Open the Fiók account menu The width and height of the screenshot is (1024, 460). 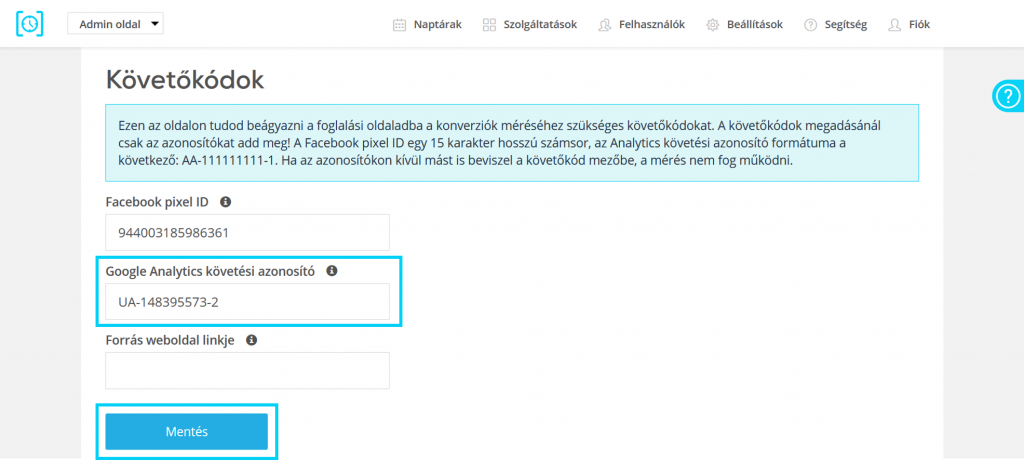coord(909,25)
